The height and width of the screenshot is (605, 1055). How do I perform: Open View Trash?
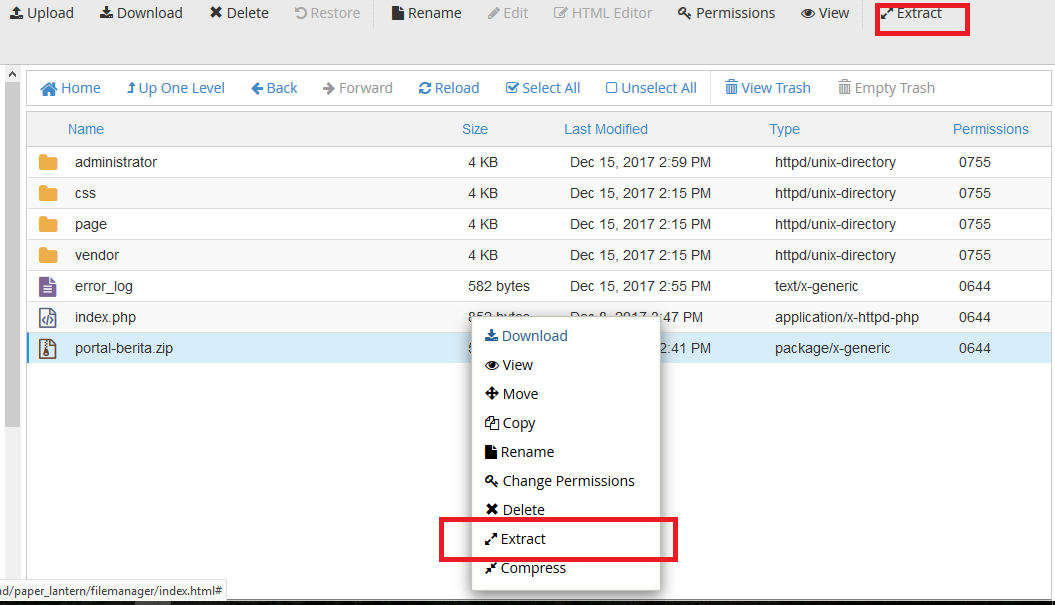tap(767, 88)
